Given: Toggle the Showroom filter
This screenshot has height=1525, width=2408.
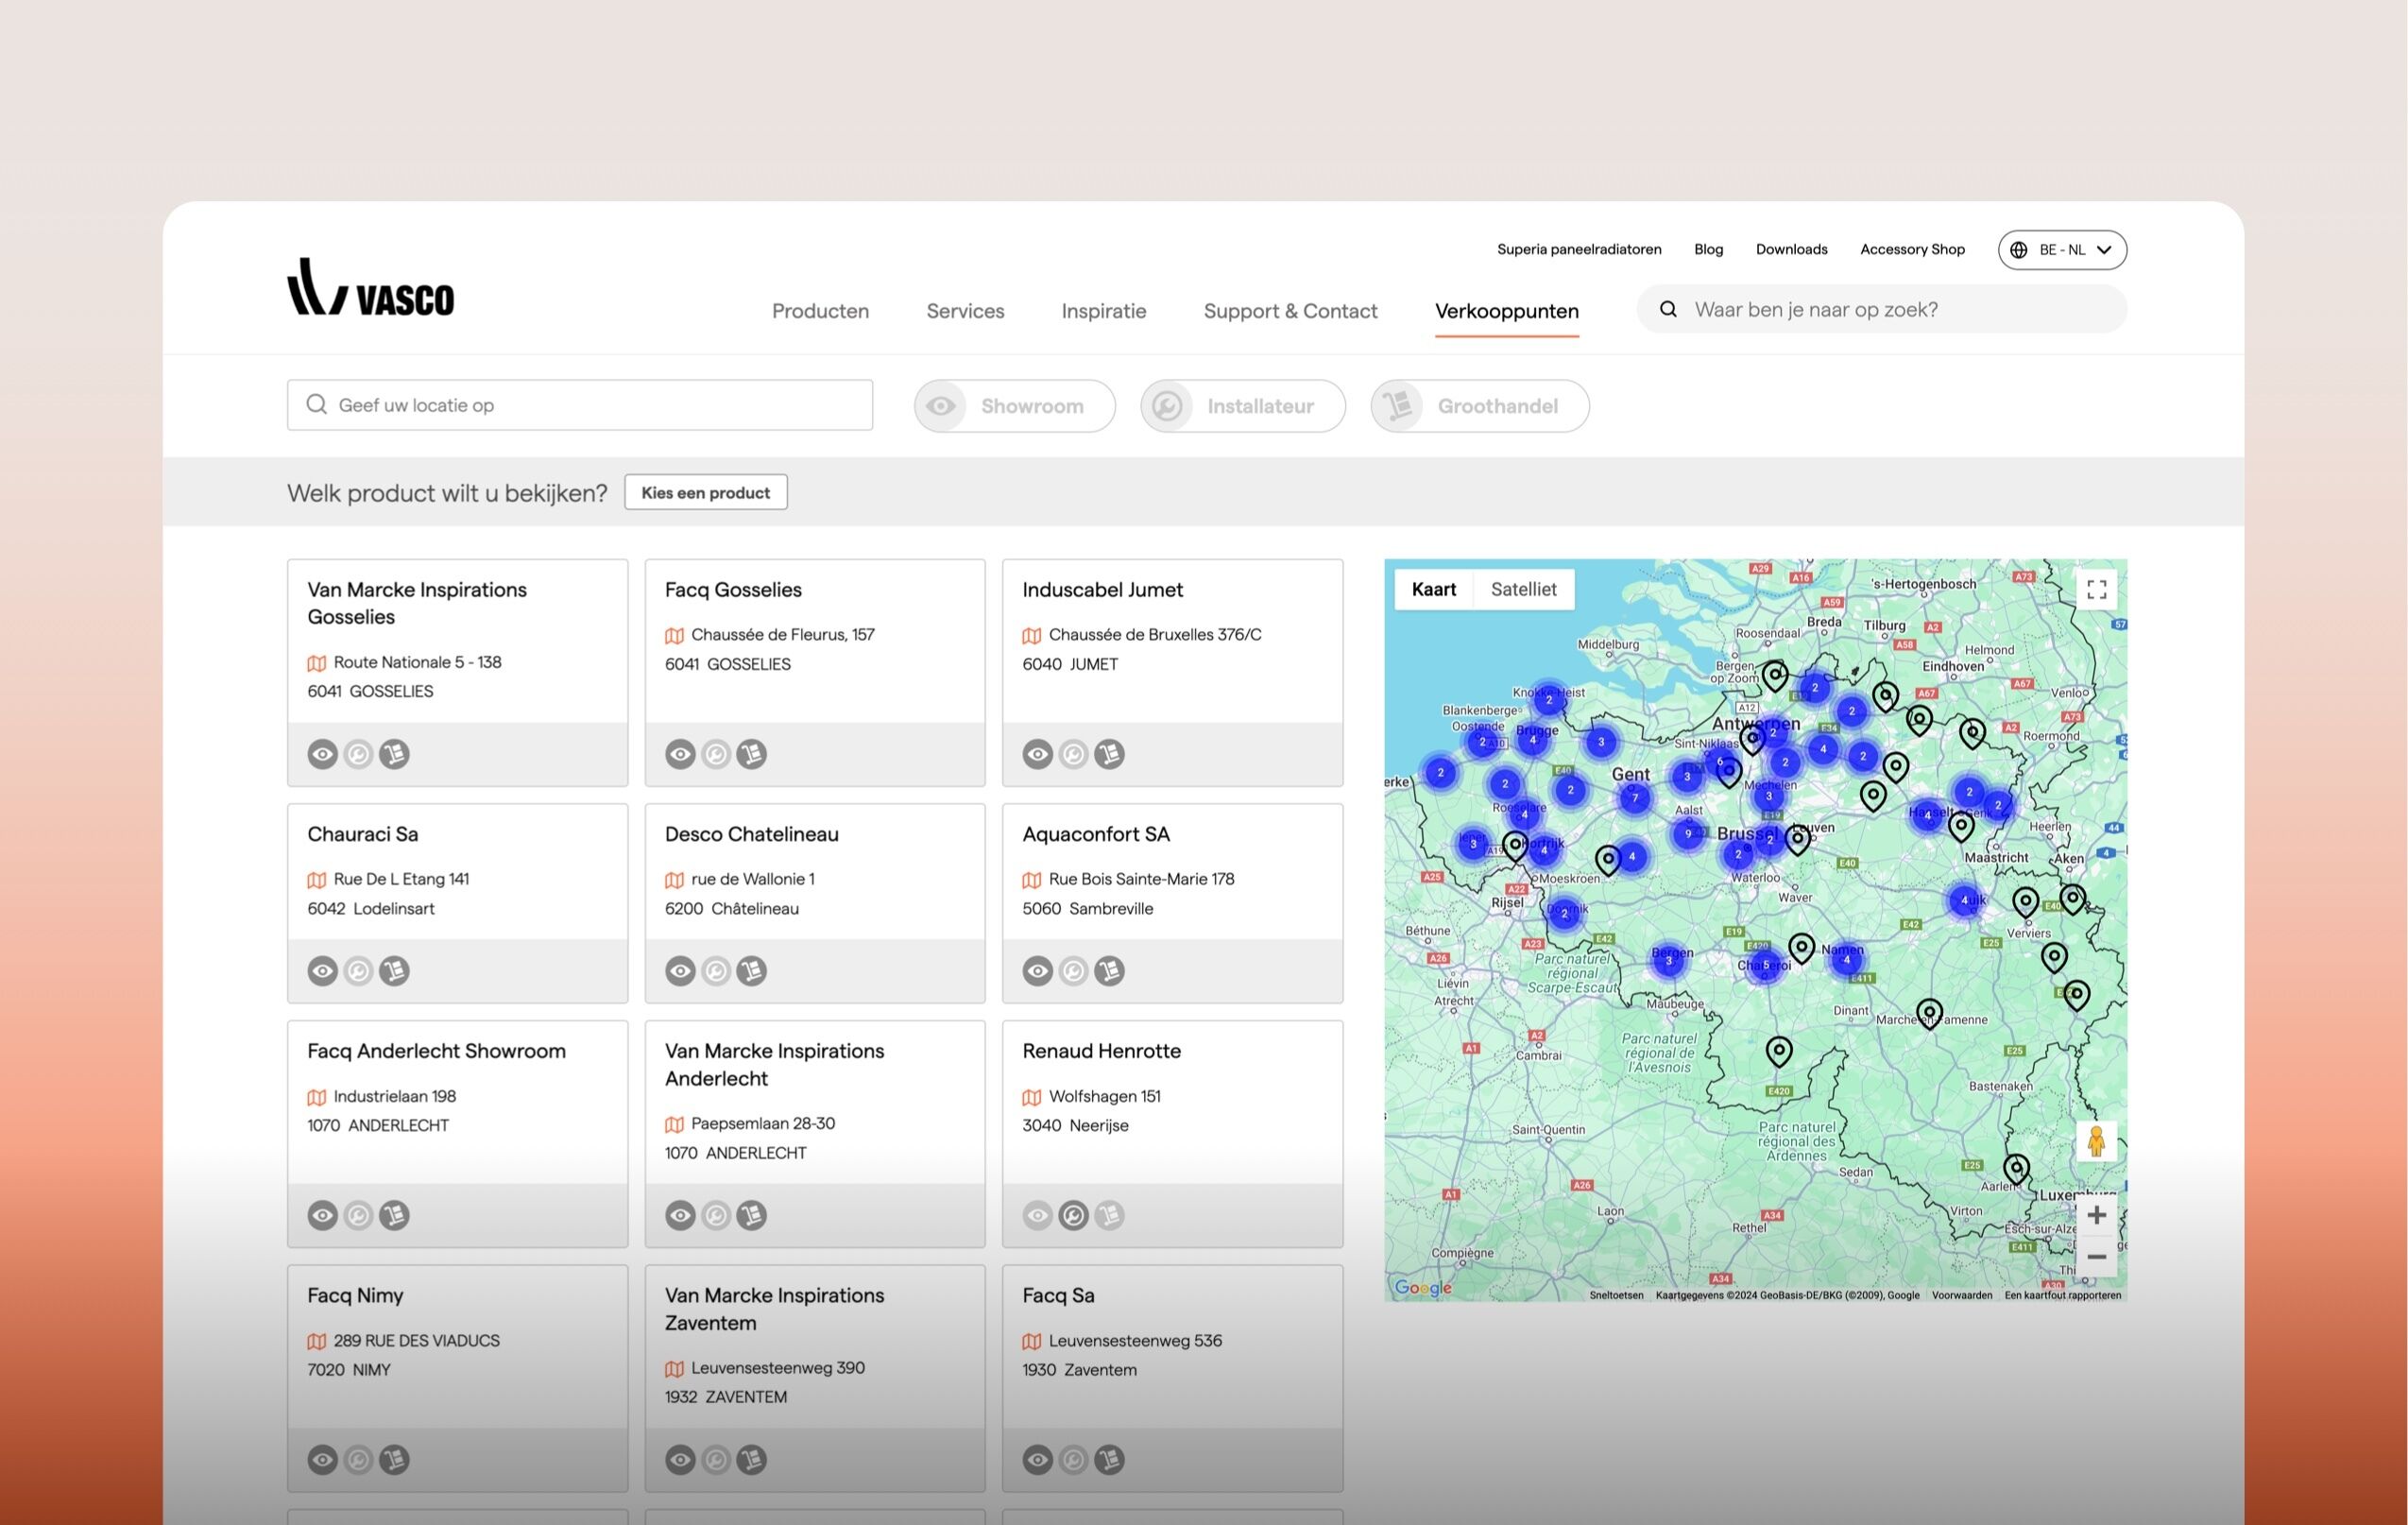Looking at the screenshot, I should click(1014, 406).
